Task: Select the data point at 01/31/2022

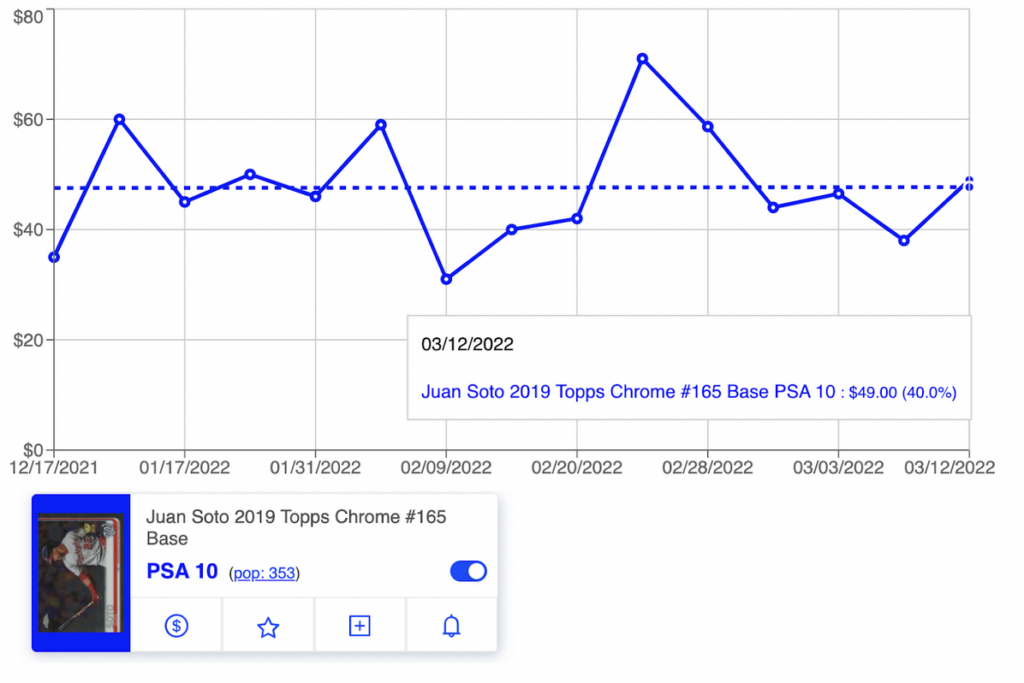Action: click(x=315, y=196)
